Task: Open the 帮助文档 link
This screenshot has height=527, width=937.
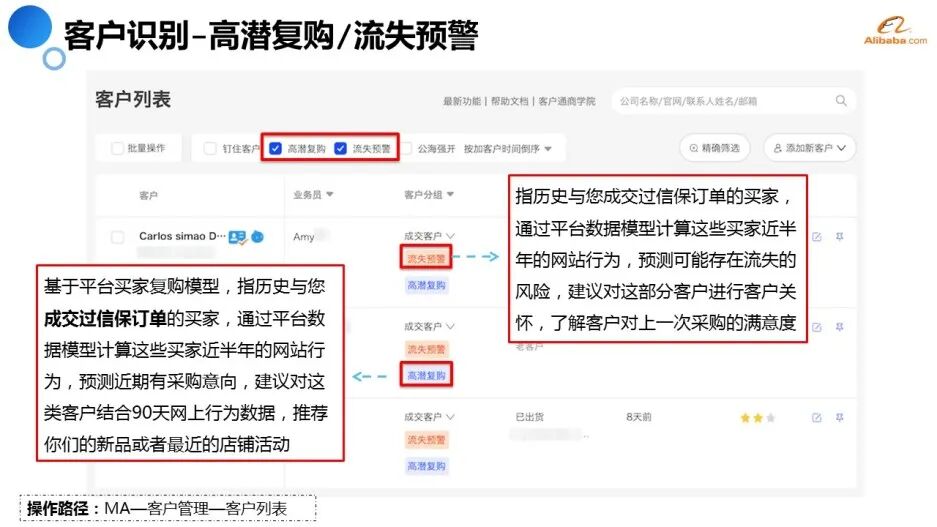Action: pyautogui.click(x=510, y=101)
